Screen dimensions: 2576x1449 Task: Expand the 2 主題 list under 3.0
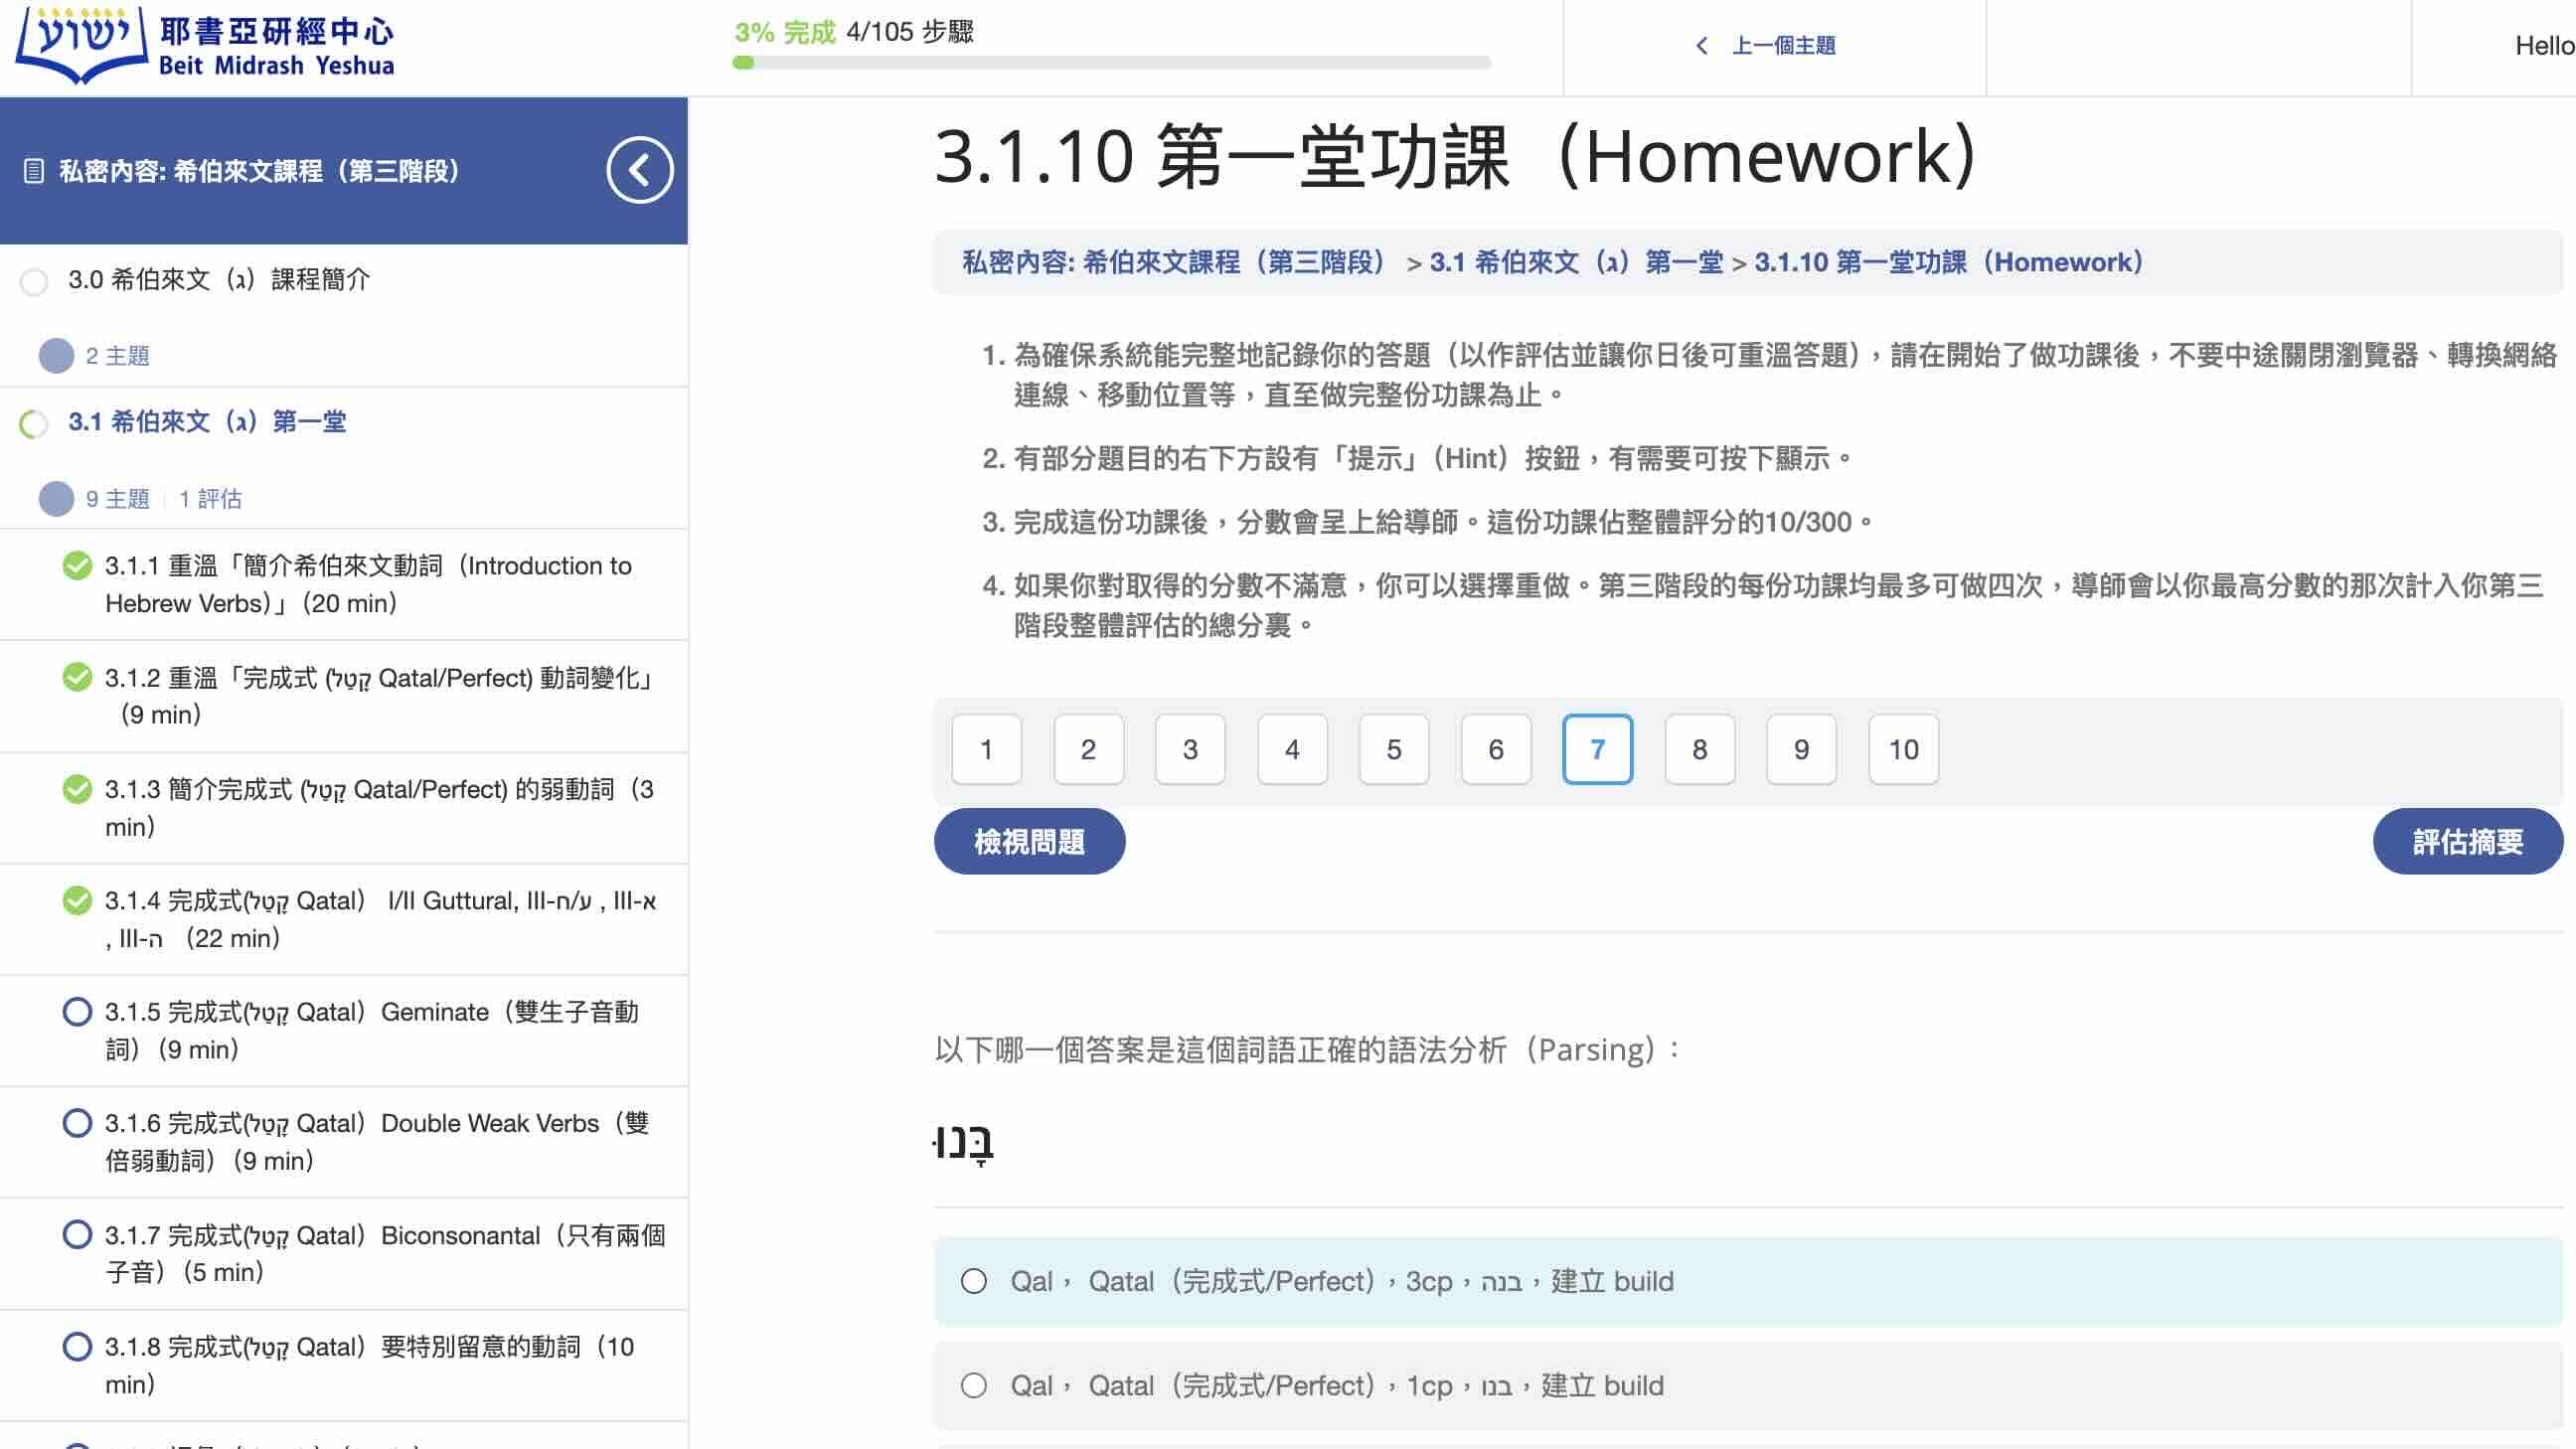[x=94, y=356]
